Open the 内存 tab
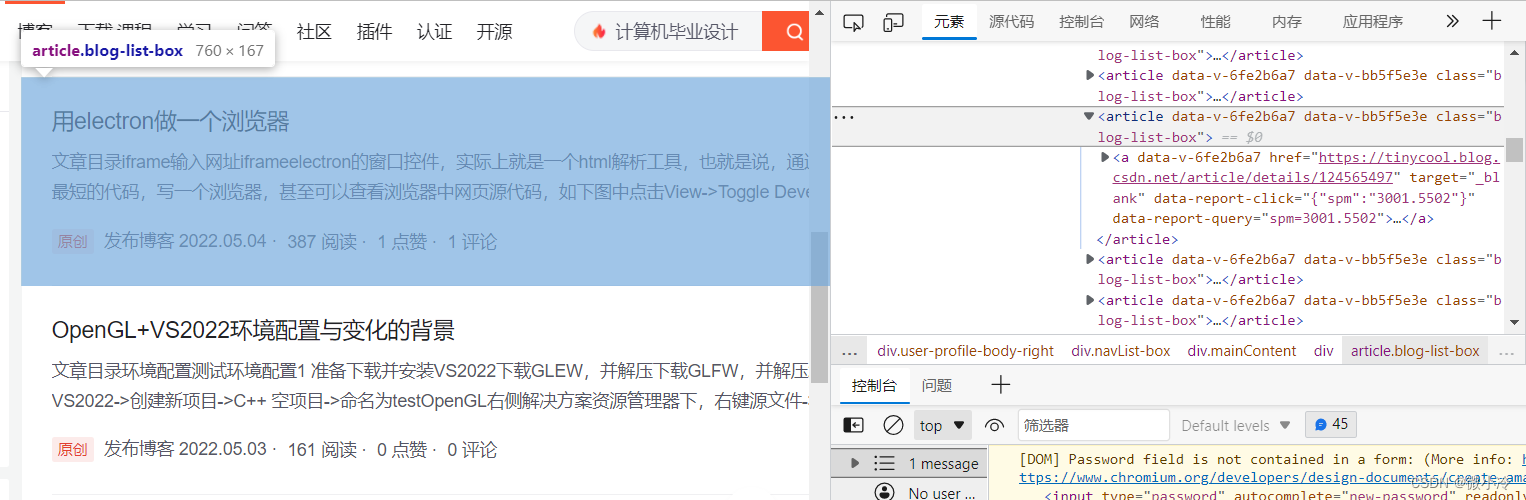The width and height of the screenshot is (1526, 500). [1287, 21]
